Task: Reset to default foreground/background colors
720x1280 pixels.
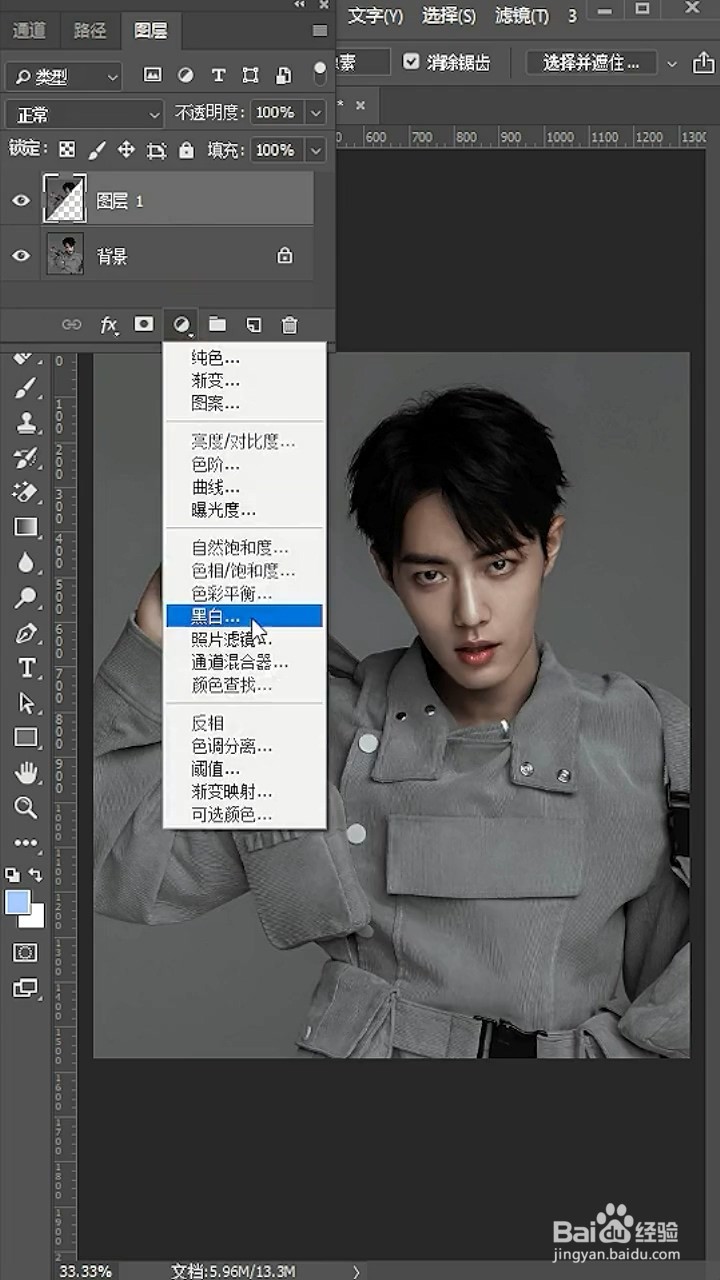Action: (x=13, y=874)
